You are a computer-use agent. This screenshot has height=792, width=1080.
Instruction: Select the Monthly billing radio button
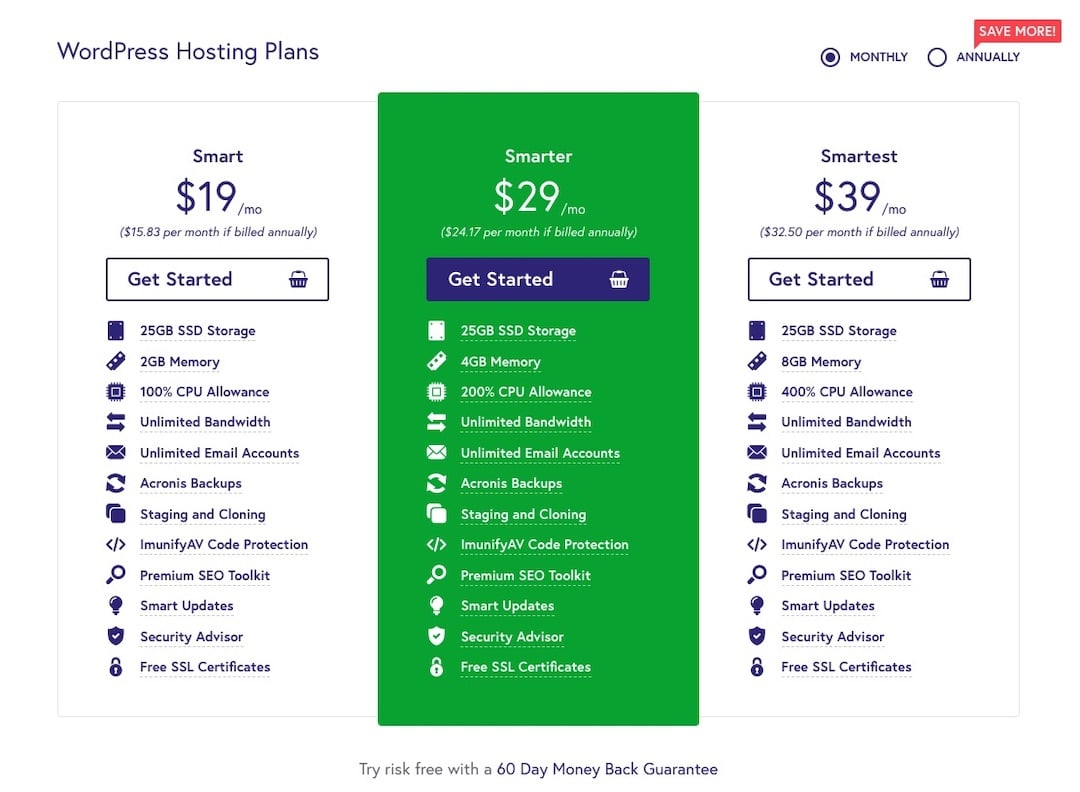830,57
